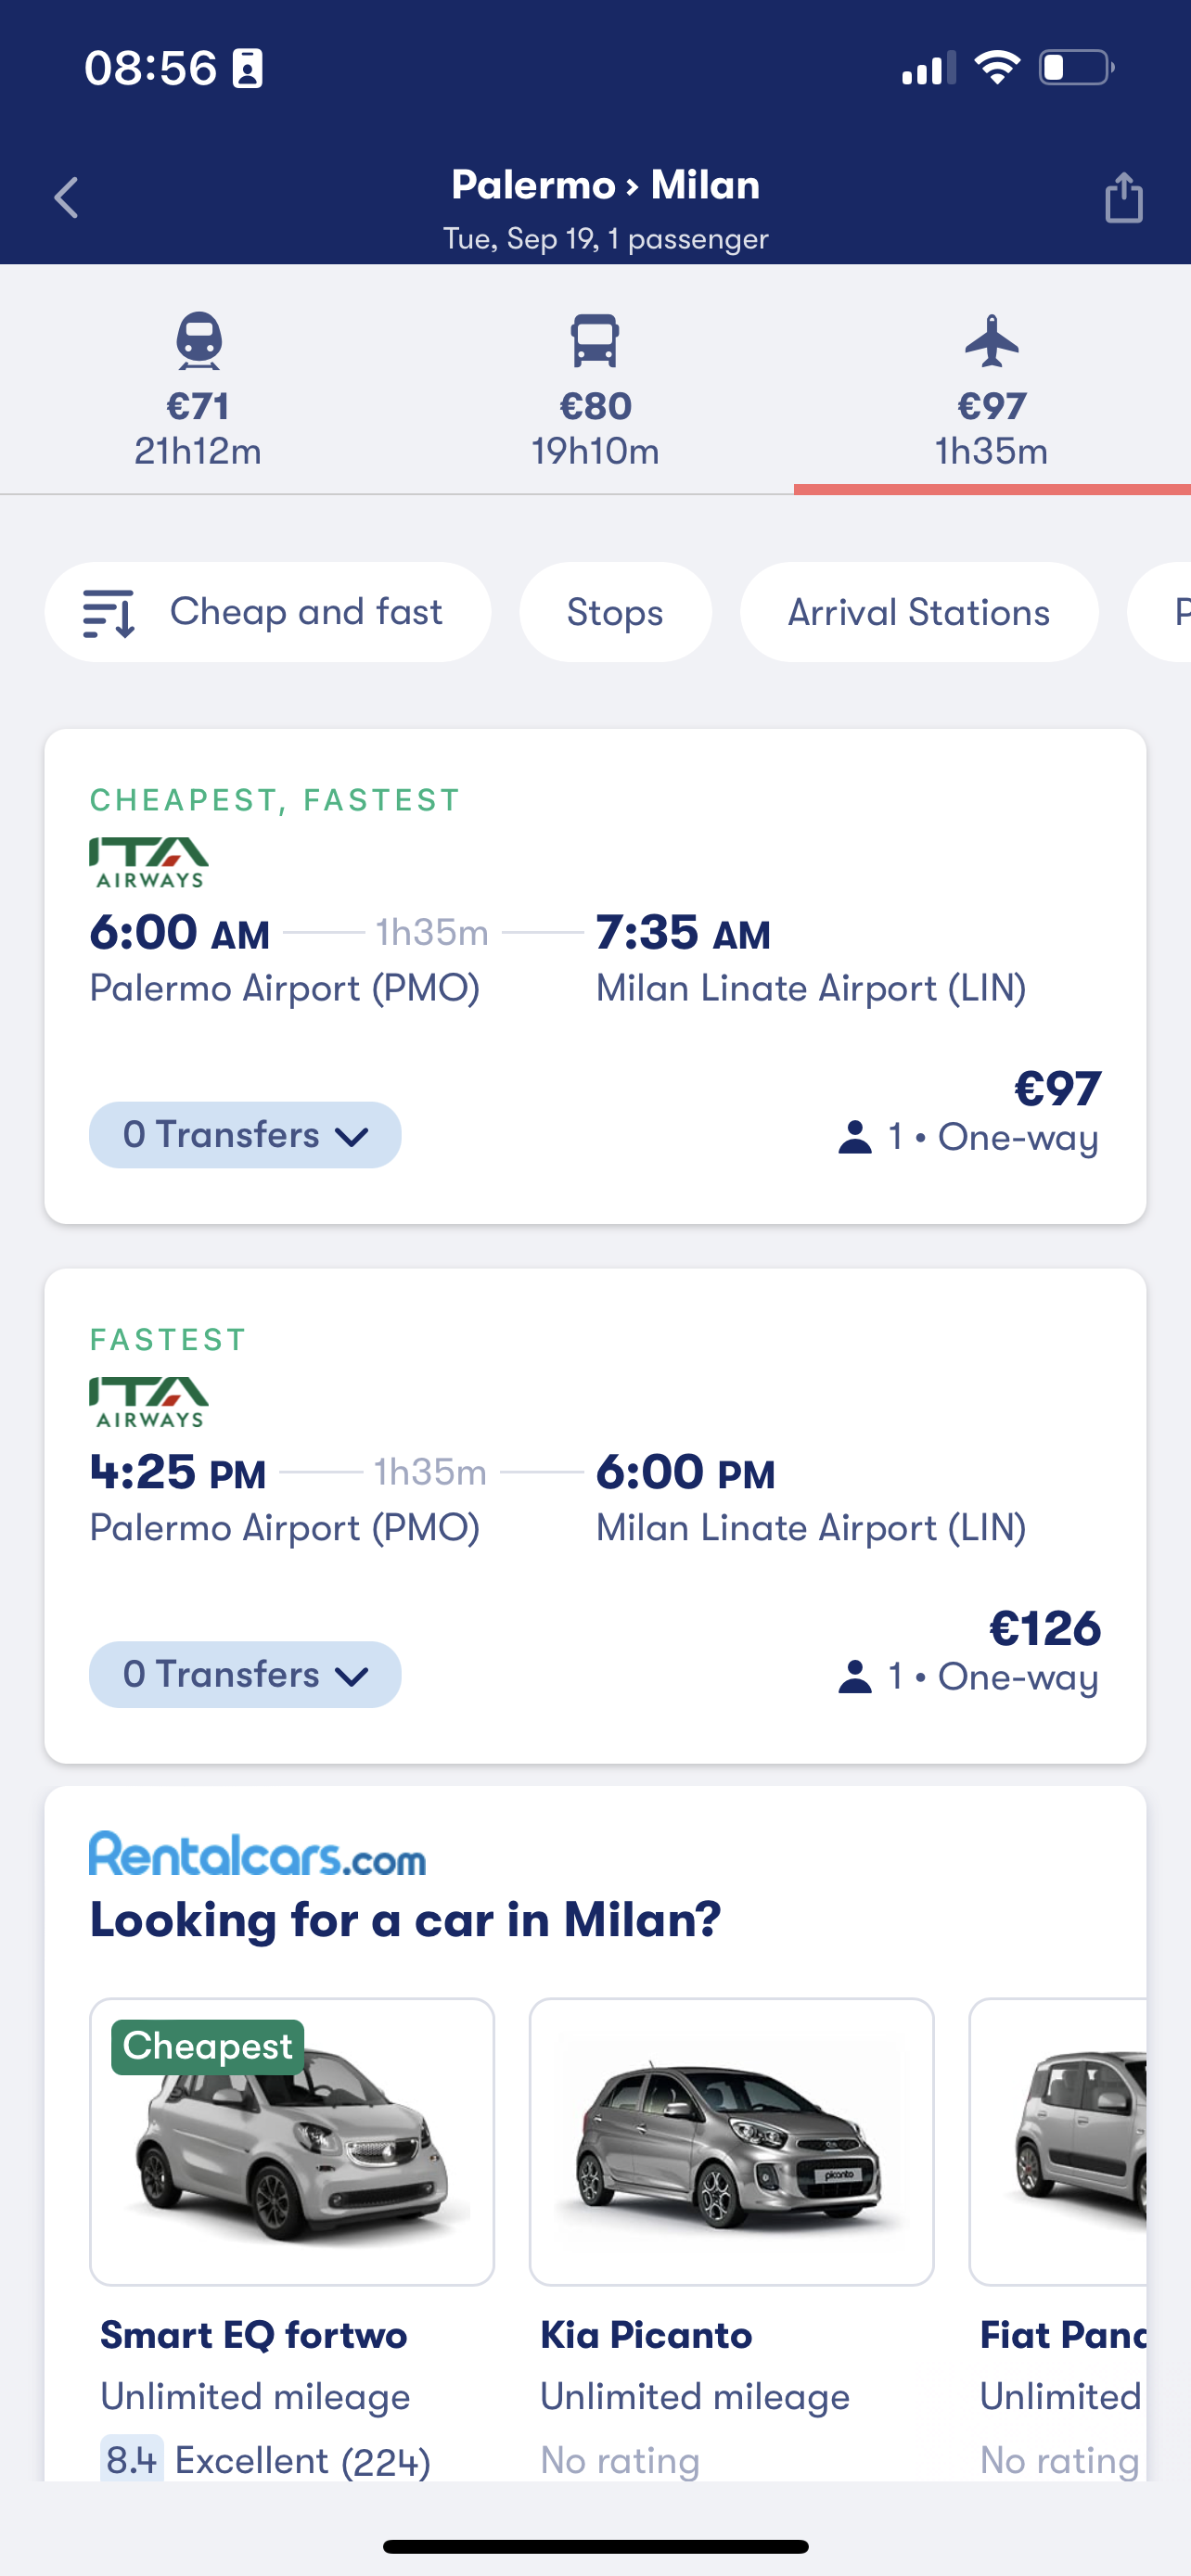
Task: Open the Stops filter
Action: click(615, 612)
